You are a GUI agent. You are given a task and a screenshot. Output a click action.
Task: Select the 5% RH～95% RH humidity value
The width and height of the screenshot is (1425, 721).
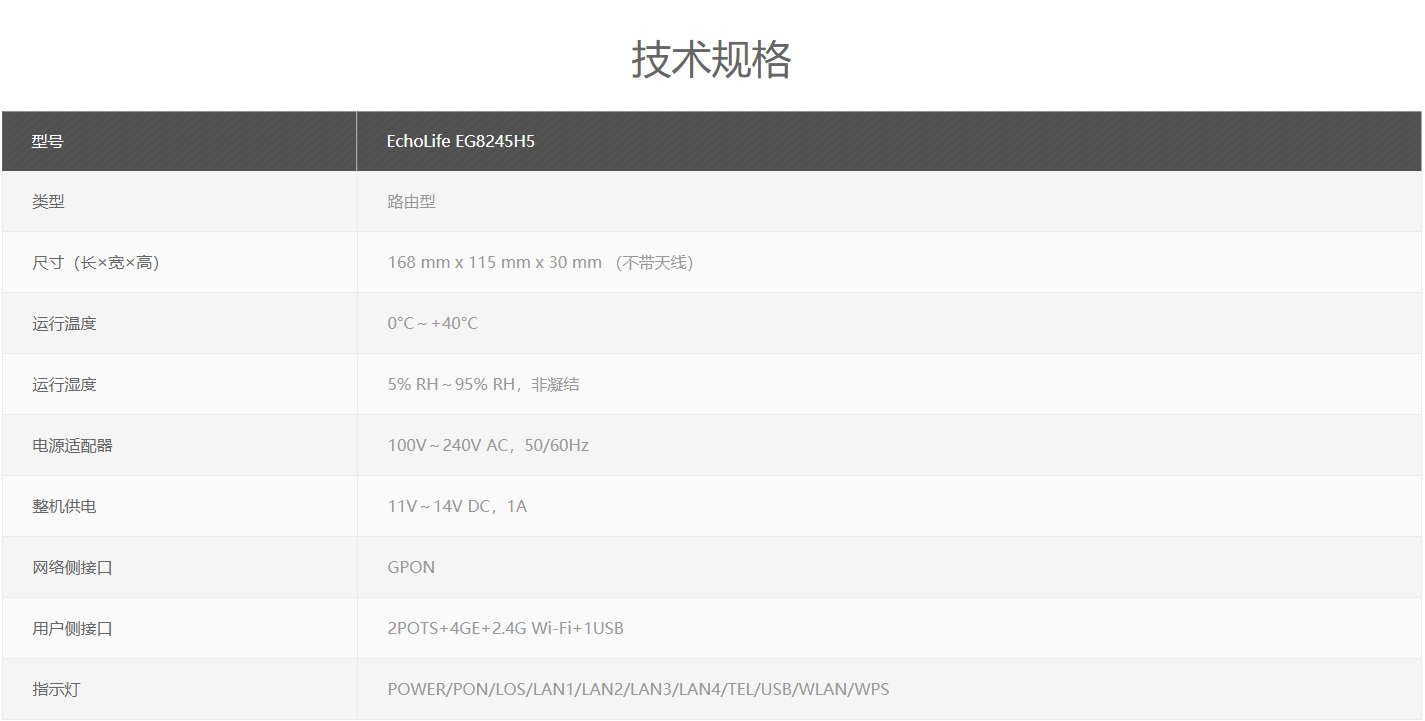pos(483,385)
